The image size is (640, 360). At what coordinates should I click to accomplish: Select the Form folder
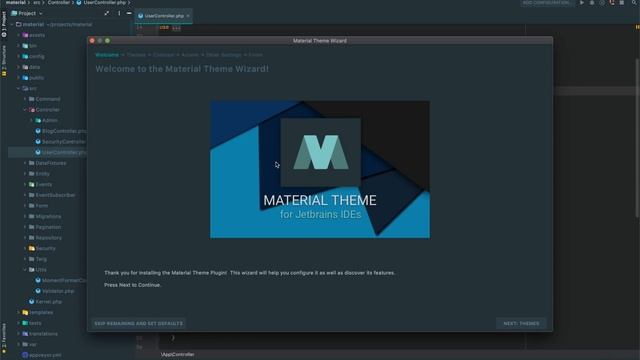(38, 206)
